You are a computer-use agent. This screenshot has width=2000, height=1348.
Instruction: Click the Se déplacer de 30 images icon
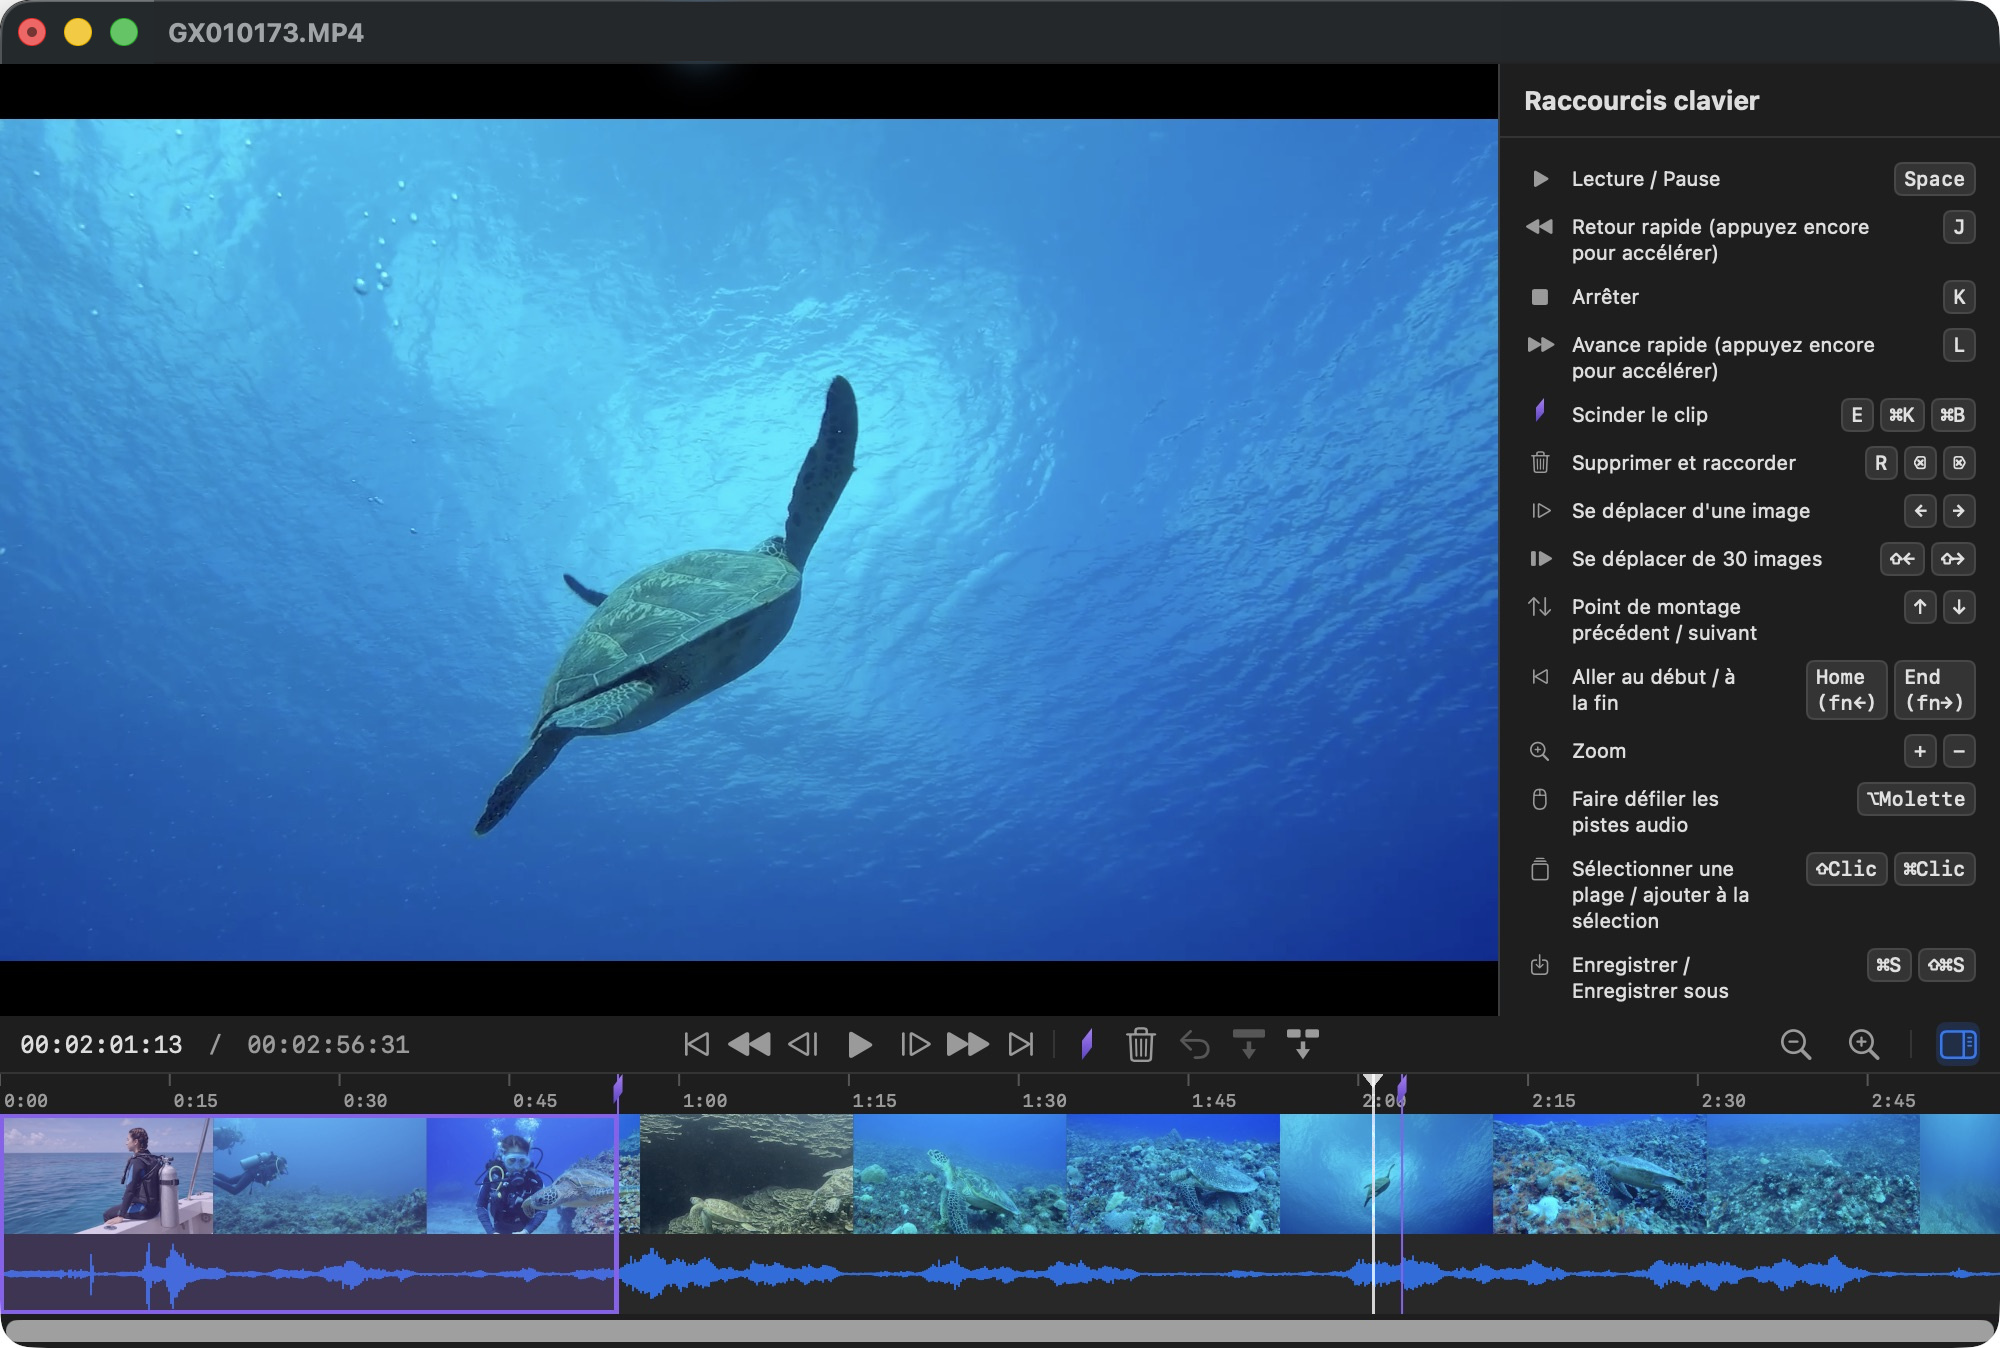(1540, 559)
